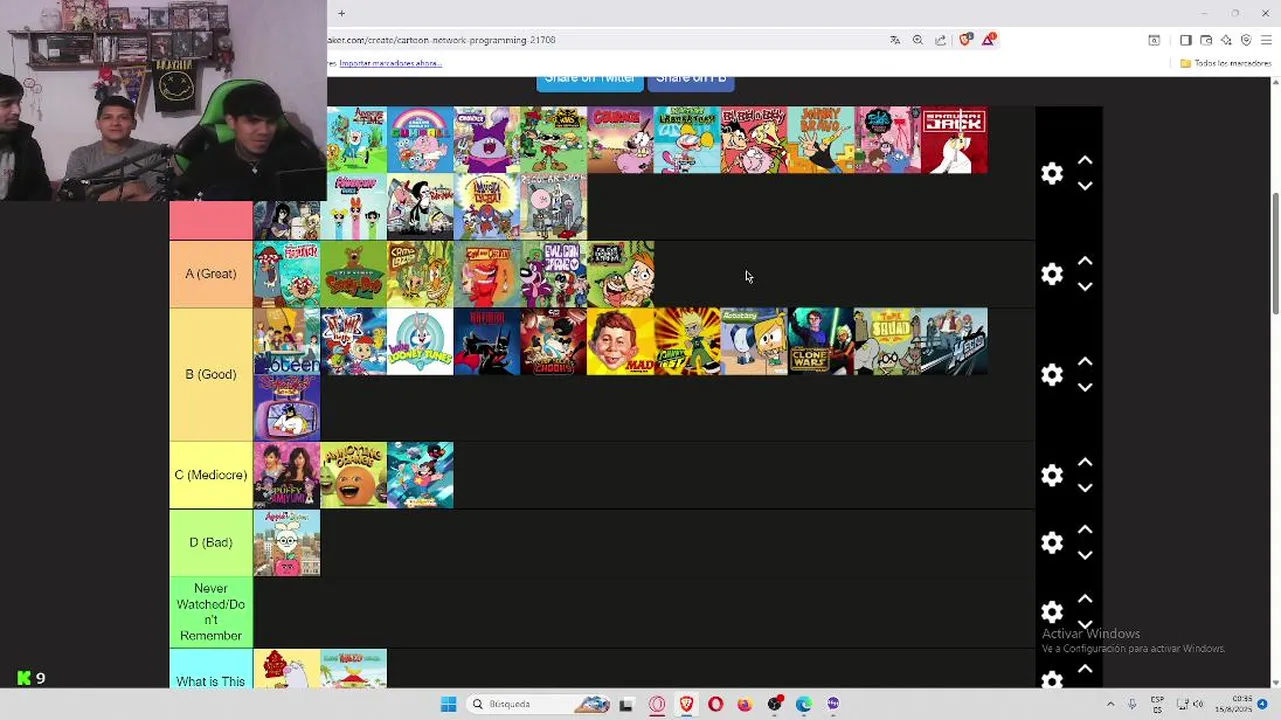The width and height of the screenshot is (1281, 720).
Task: Move the A (Great) row down
Action: (x=1085, y=287)
